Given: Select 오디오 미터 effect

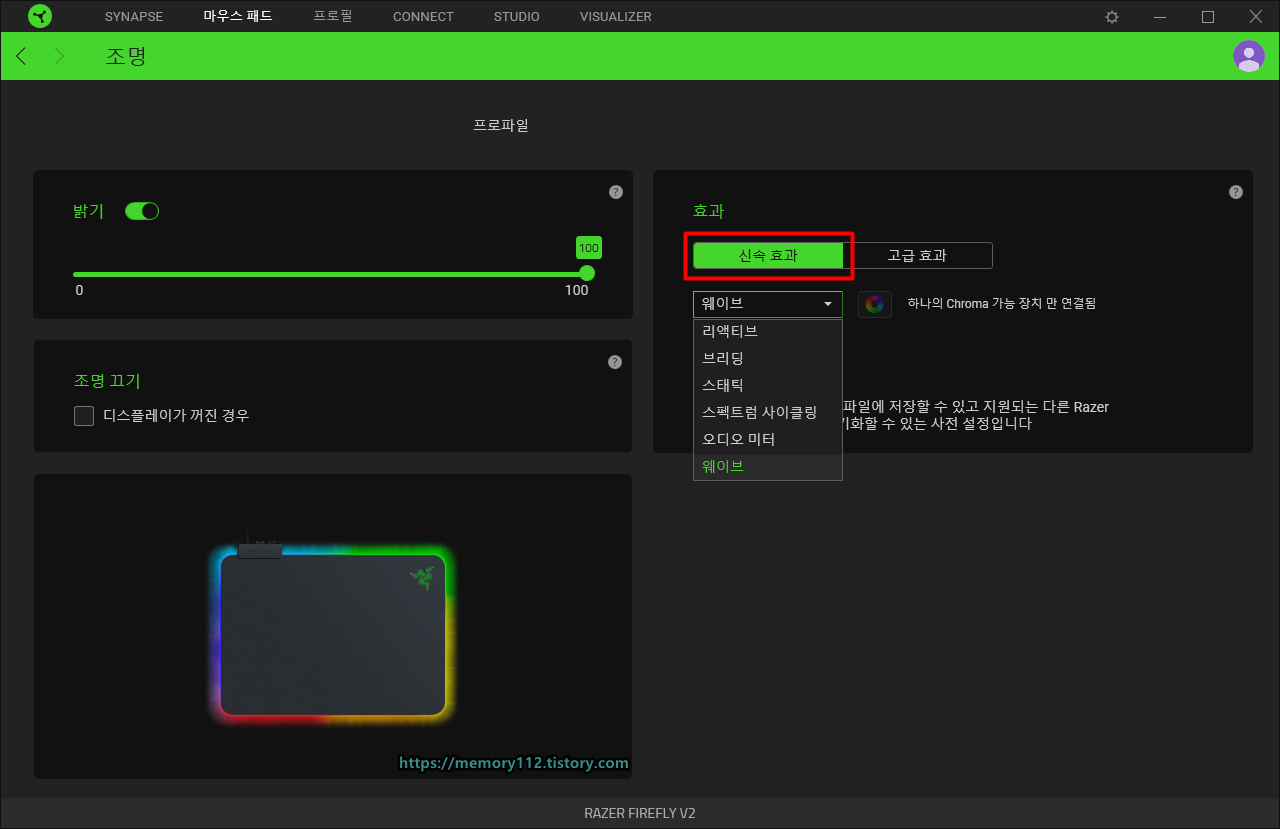Looking at the screenshot, I should tap(768, 439).
